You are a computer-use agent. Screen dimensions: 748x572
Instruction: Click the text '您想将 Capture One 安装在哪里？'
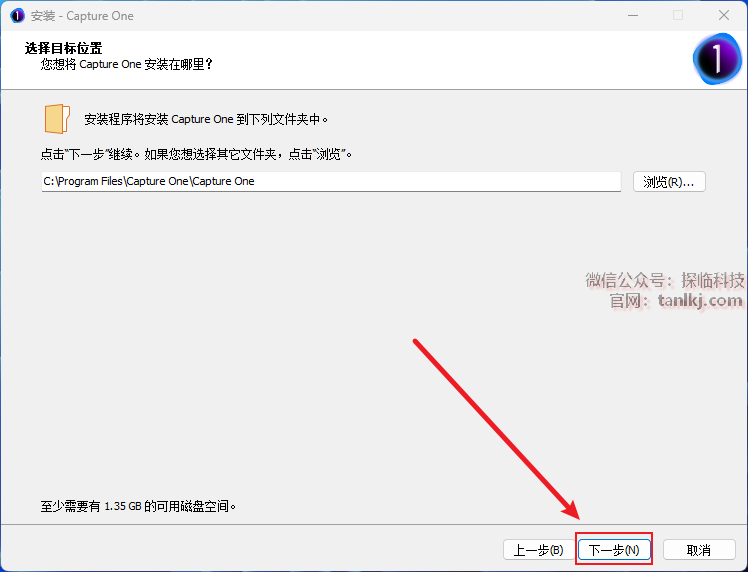[126, 64]
